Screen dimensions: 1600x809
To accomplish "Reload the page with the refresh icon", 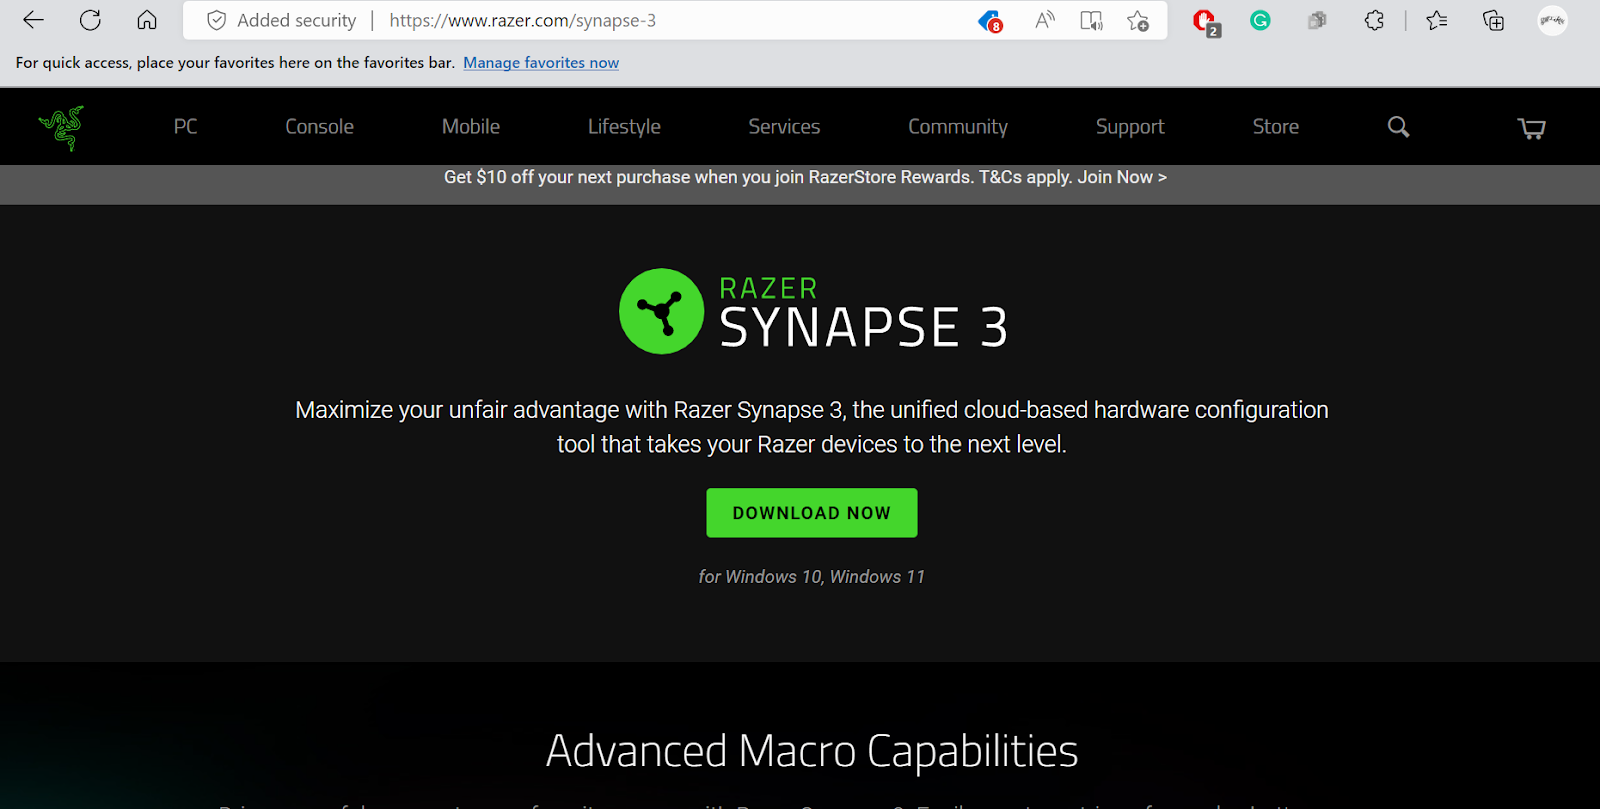I will tap(90, 20).
